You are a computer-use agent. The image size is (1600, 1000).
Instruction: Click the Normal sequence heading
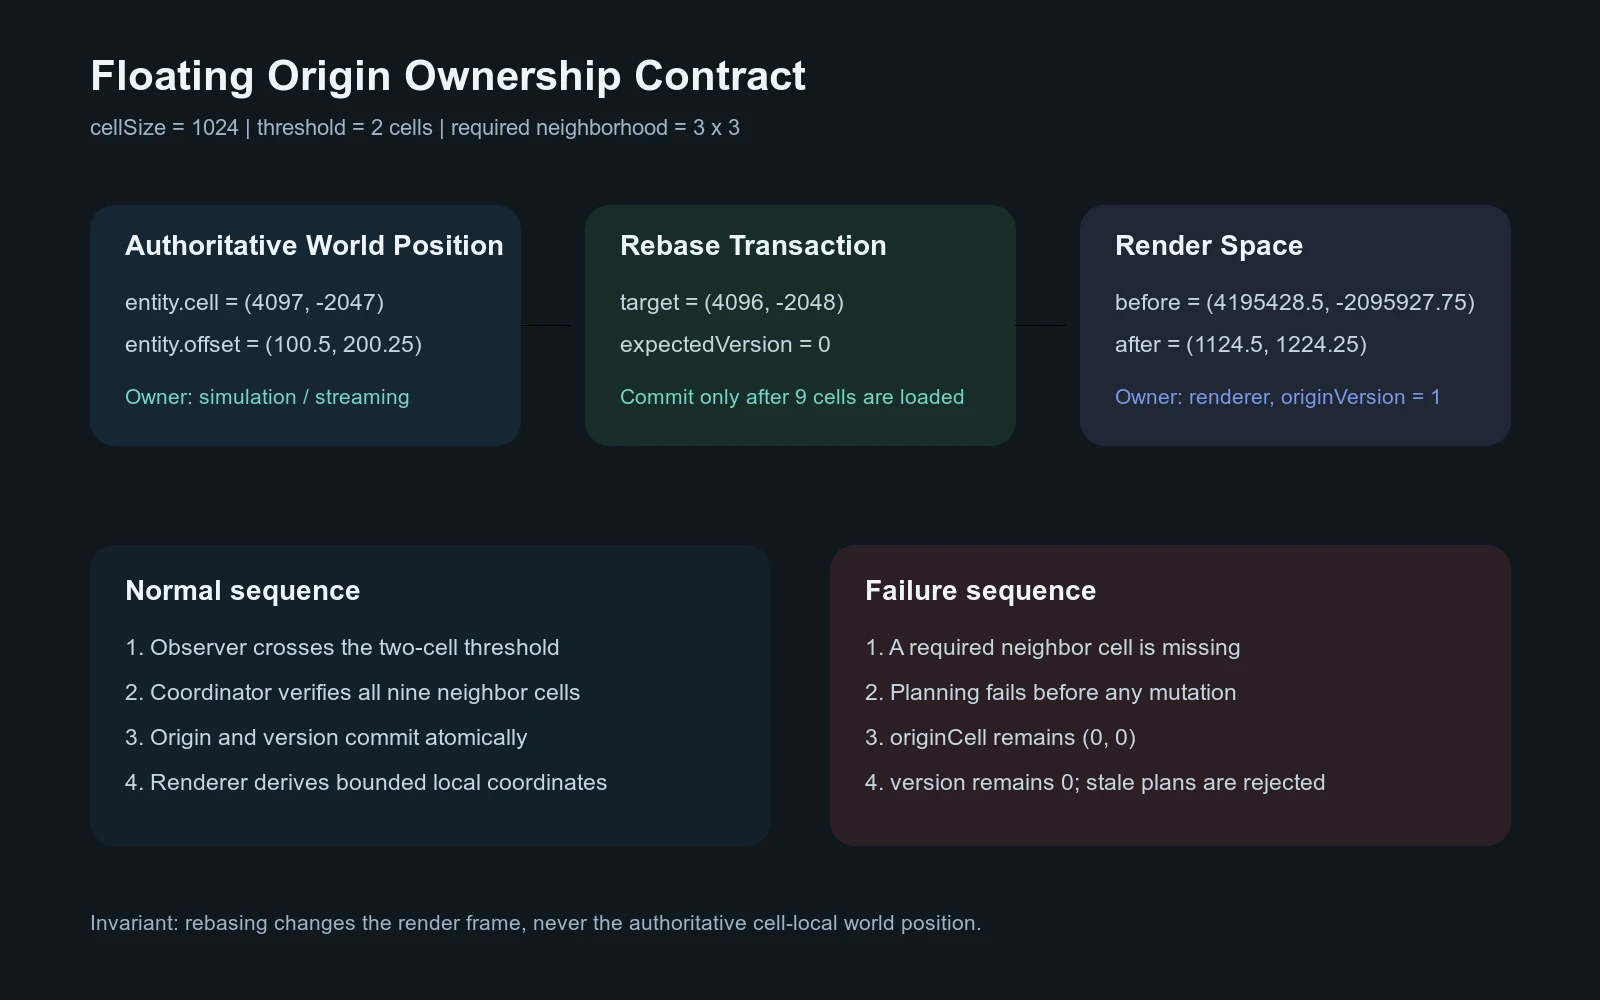tap(242, 591)
